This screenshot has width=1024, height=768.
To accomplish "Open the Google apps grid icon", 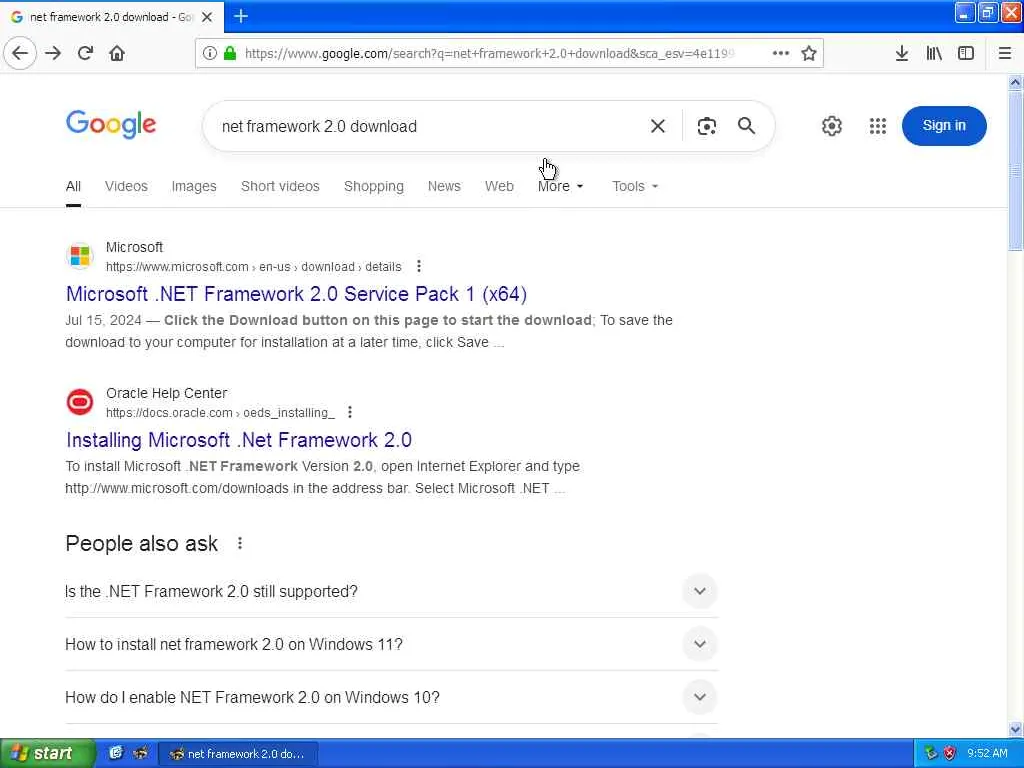I will (x=878, y=125).
